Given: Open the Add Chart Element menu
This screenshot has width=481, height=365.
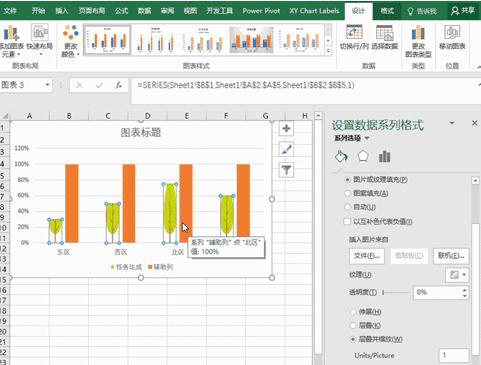Looking at the screenshot, I should pyautogui.click(x=11, y=41).
